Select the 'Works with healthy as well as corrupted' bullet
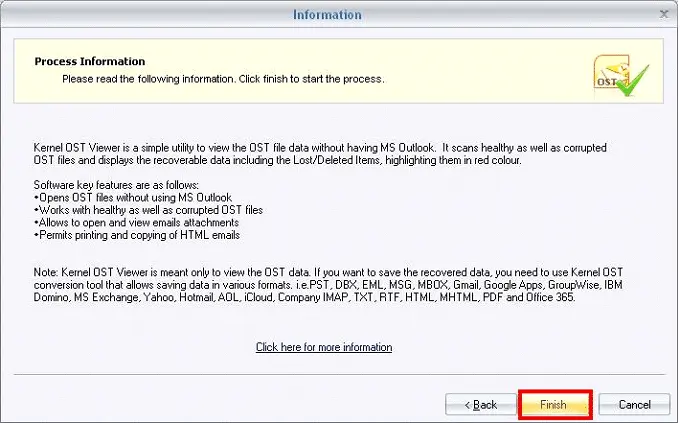The height and width of the screenshot is (423, 680). click(x=148, y=210)
